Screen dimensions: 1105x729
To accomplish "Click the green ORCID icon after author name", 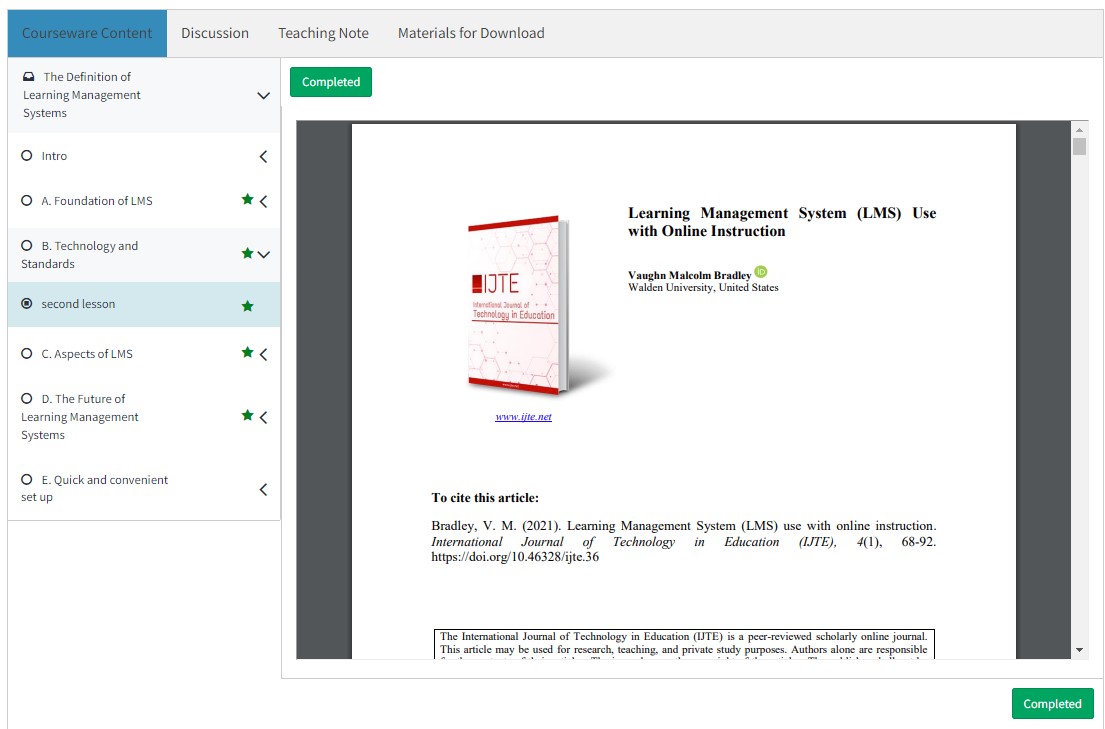I will [x=761, y=273].
